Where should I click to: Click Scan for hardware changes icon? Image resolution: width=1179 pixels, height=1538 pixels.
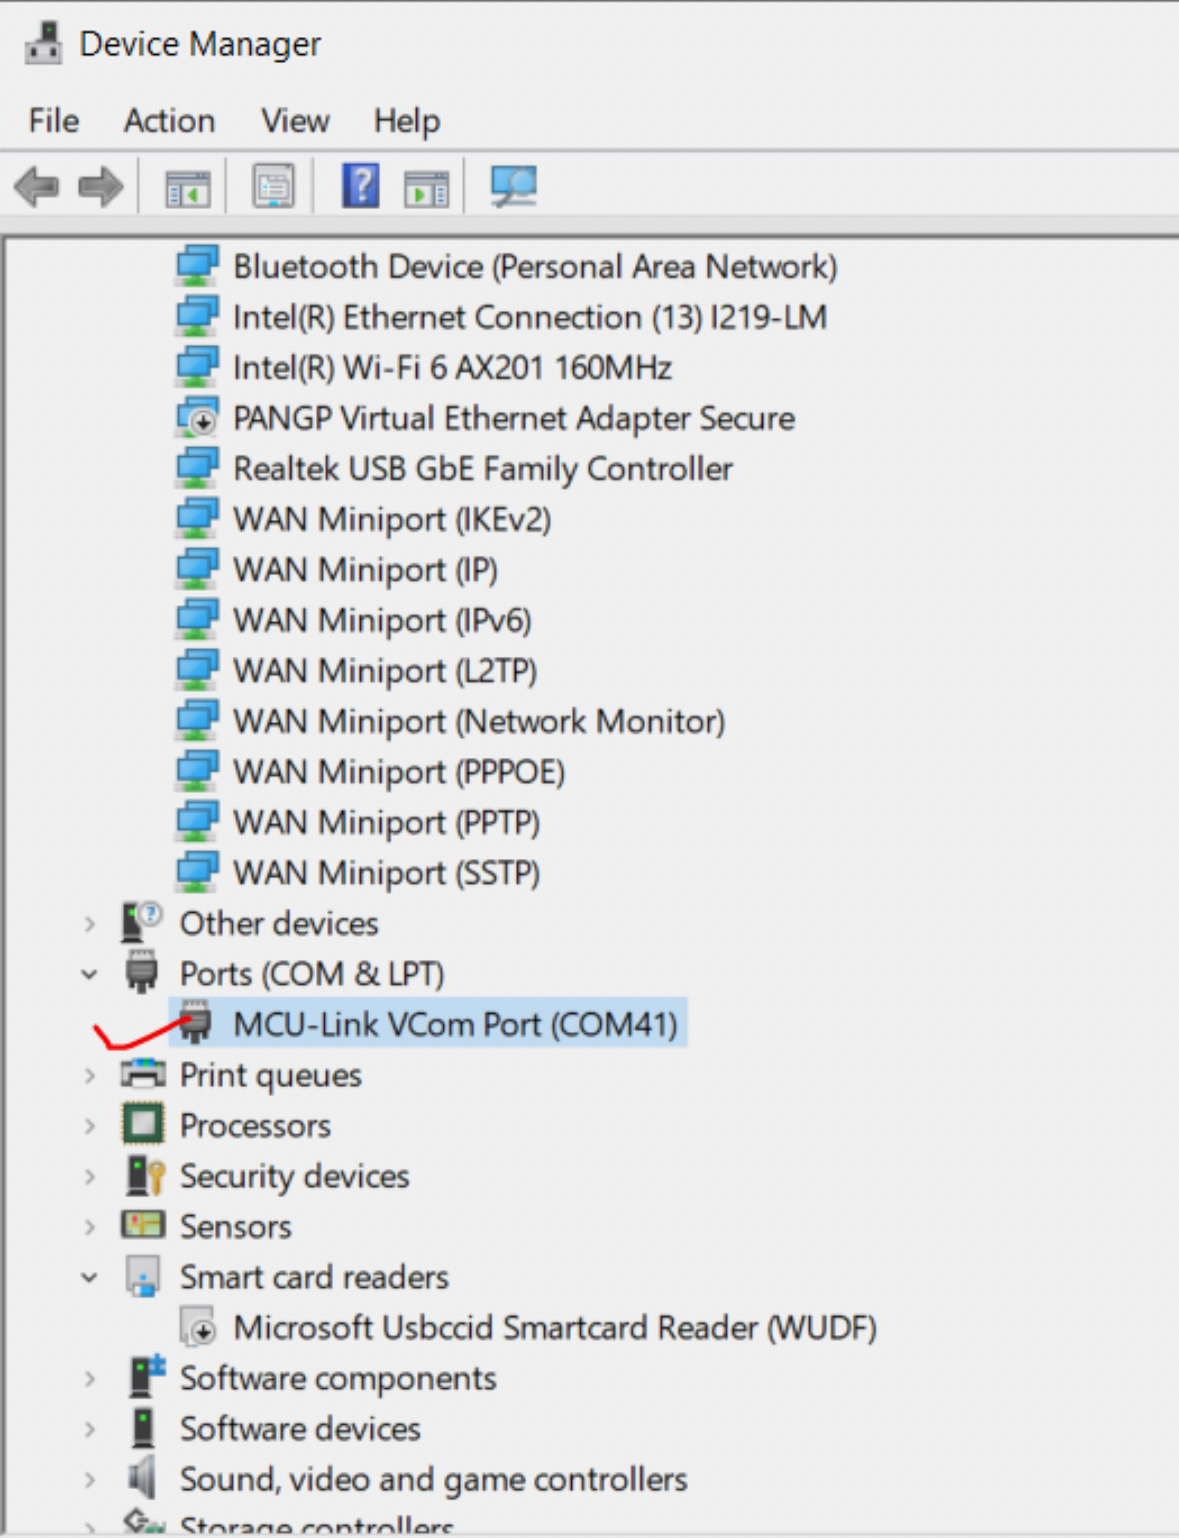[x=514, y=186]
